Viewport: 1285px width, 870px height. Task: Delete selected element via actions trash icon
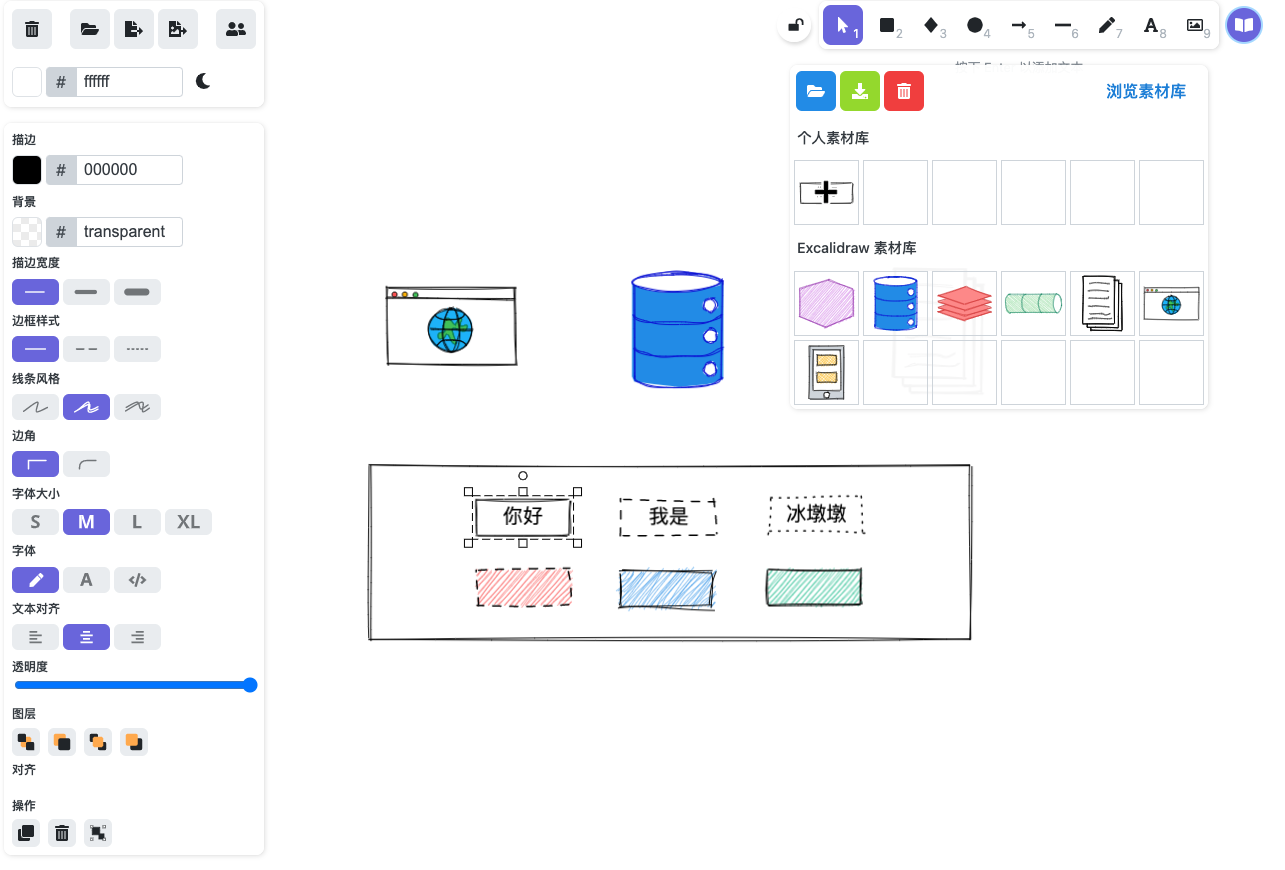click(62, 832)
